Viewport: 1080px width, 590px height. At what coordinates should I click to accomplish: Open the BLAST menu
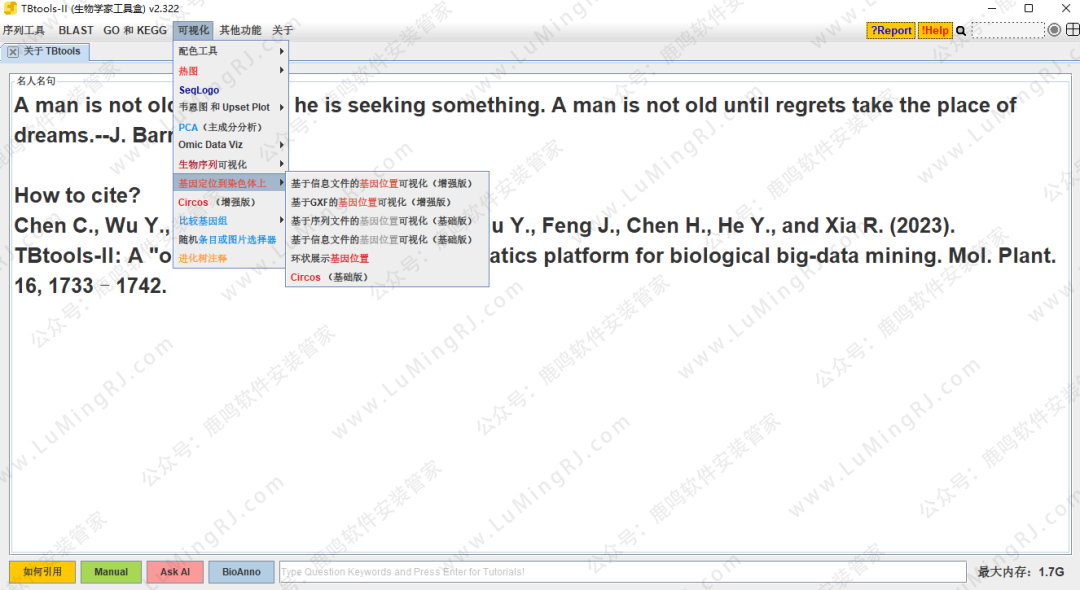click(x=75, y=31)
